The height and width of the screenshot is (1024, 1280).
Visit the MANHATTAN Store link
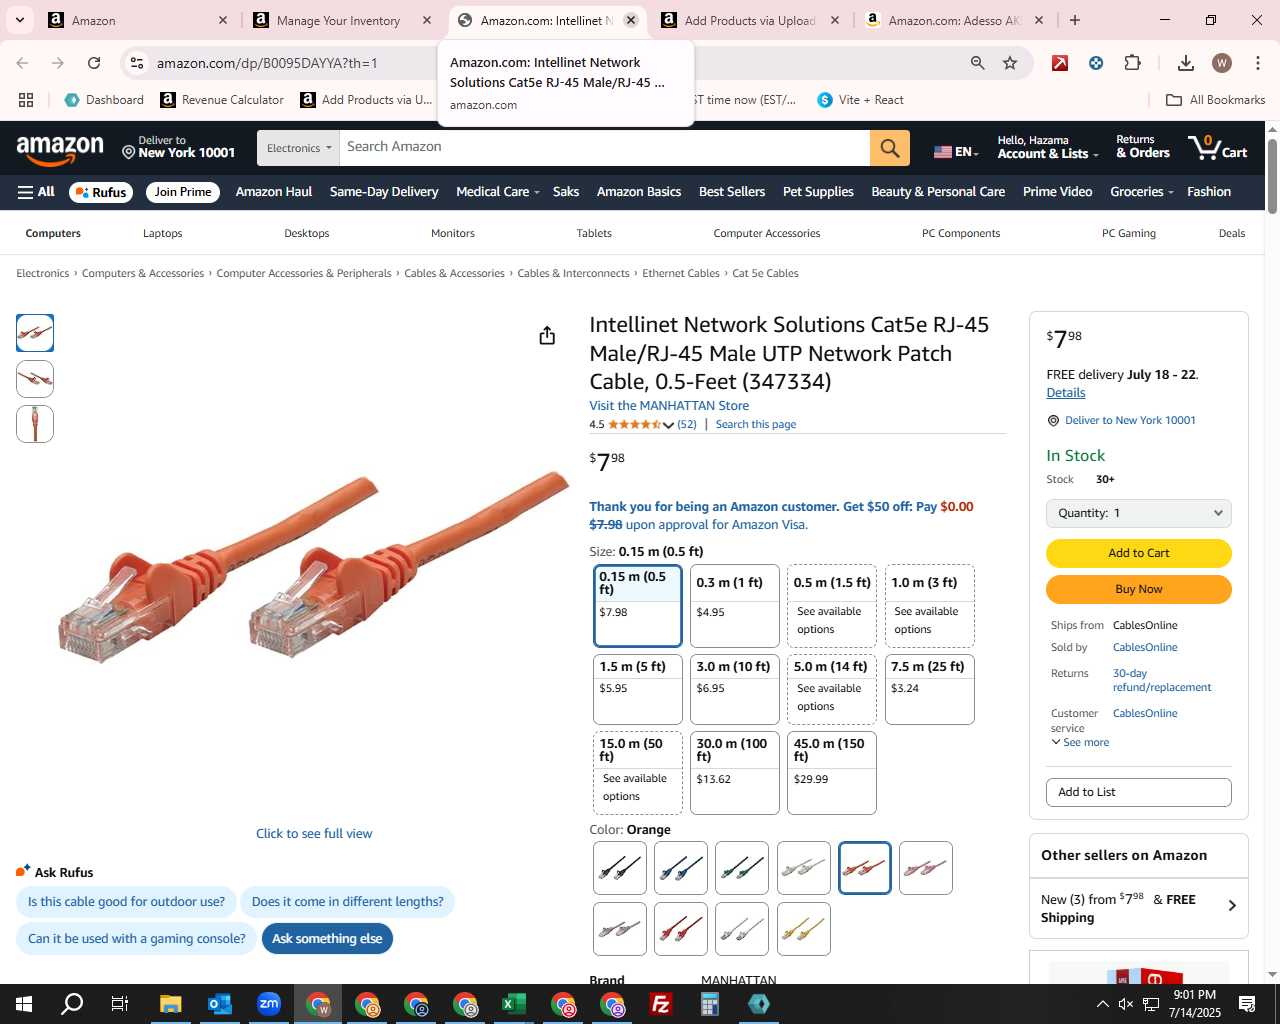tap(669, 406)
